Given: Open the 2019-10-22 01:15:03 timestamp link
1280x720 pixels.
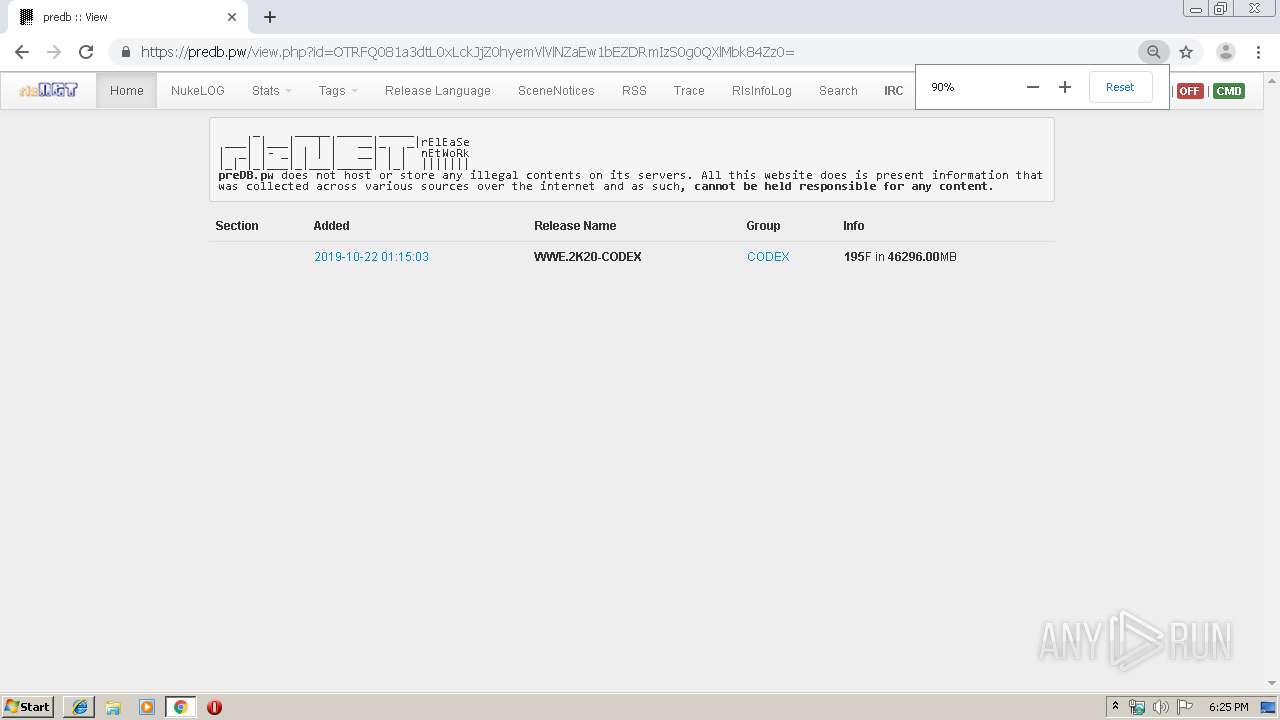Looking at the screenshot, I should click(371, 257).
